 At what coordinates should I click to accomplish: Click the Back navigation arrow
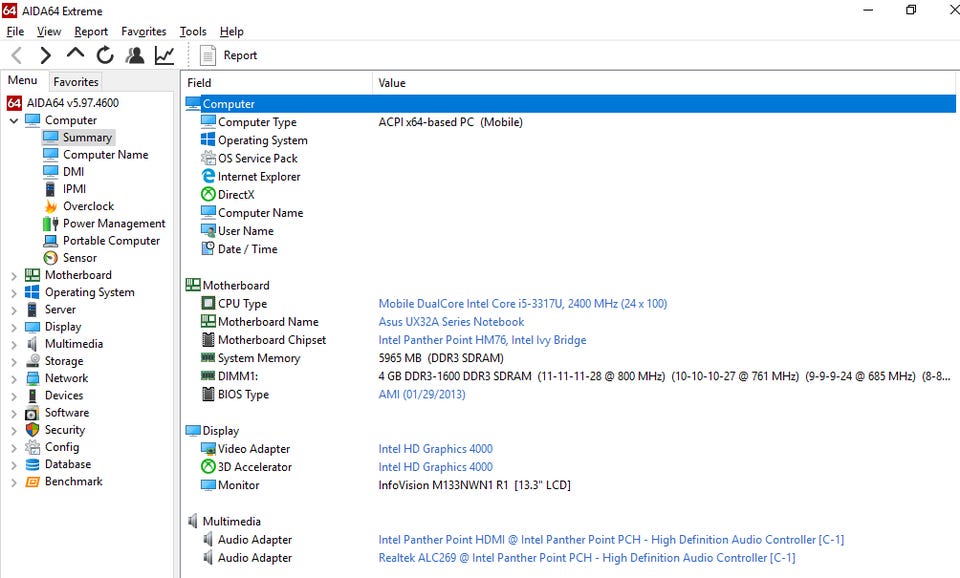(x=17, y=55)
